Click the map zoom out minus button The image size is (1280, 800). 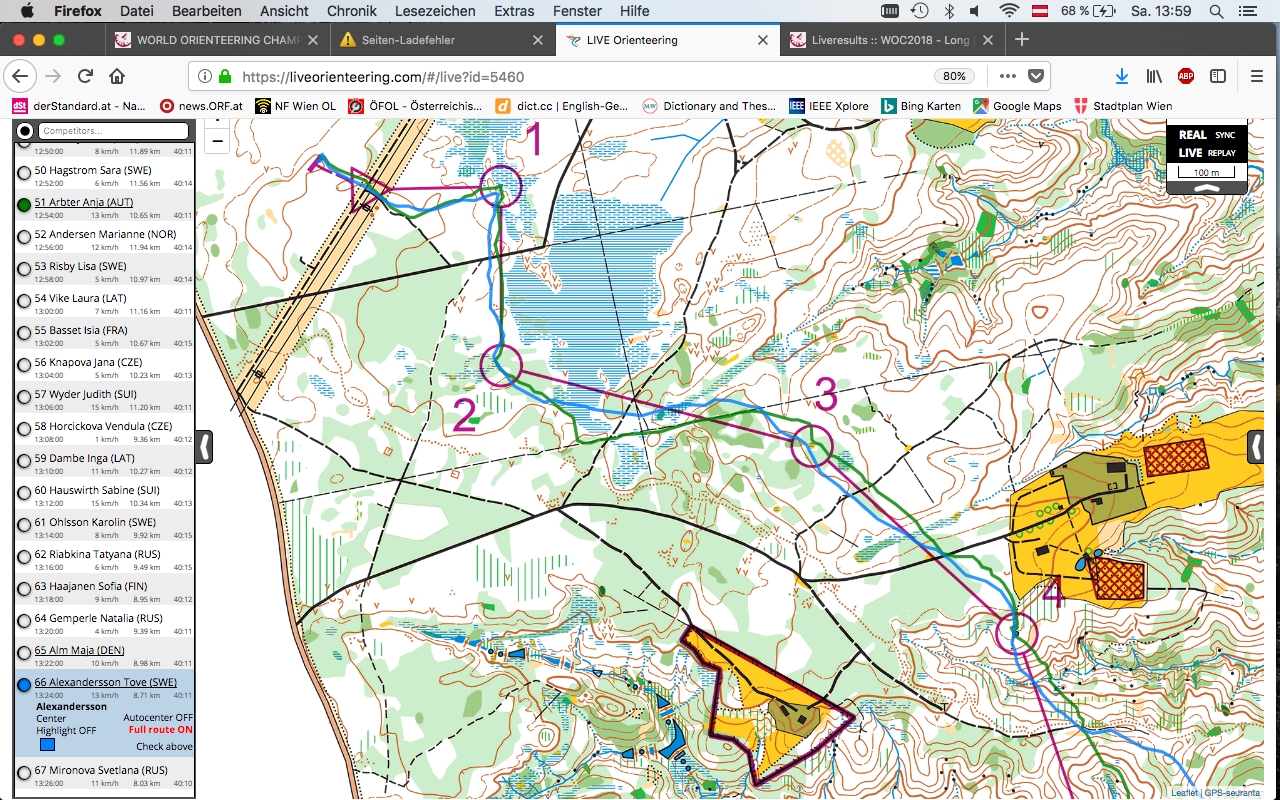click(x=217, y=142)
